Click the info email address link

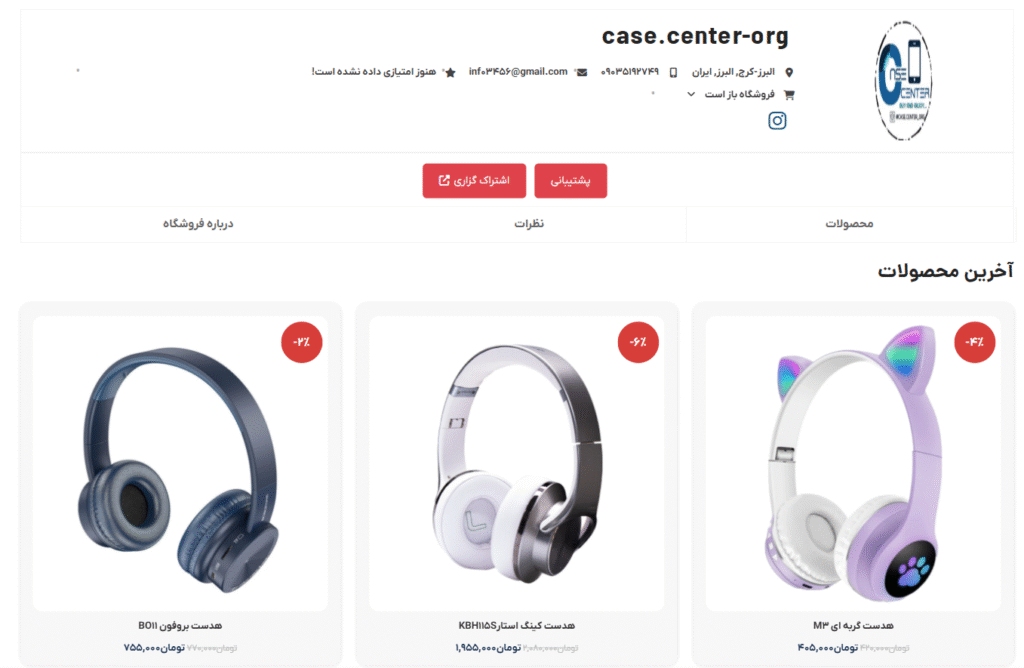[x=518, y=72]
